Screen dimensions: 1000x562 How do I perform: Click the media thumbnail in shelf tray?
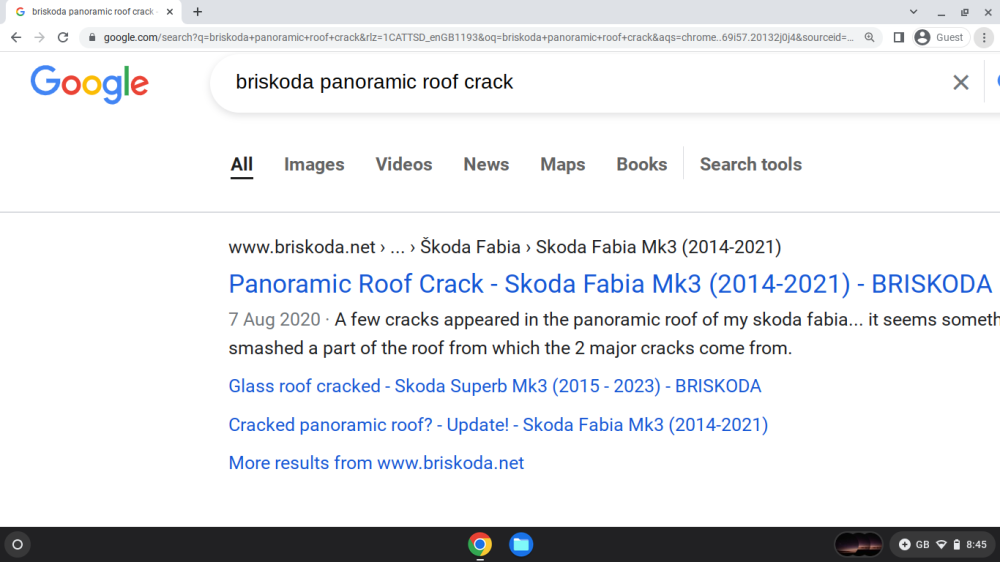pyautogui.click(x=858, y=545)
